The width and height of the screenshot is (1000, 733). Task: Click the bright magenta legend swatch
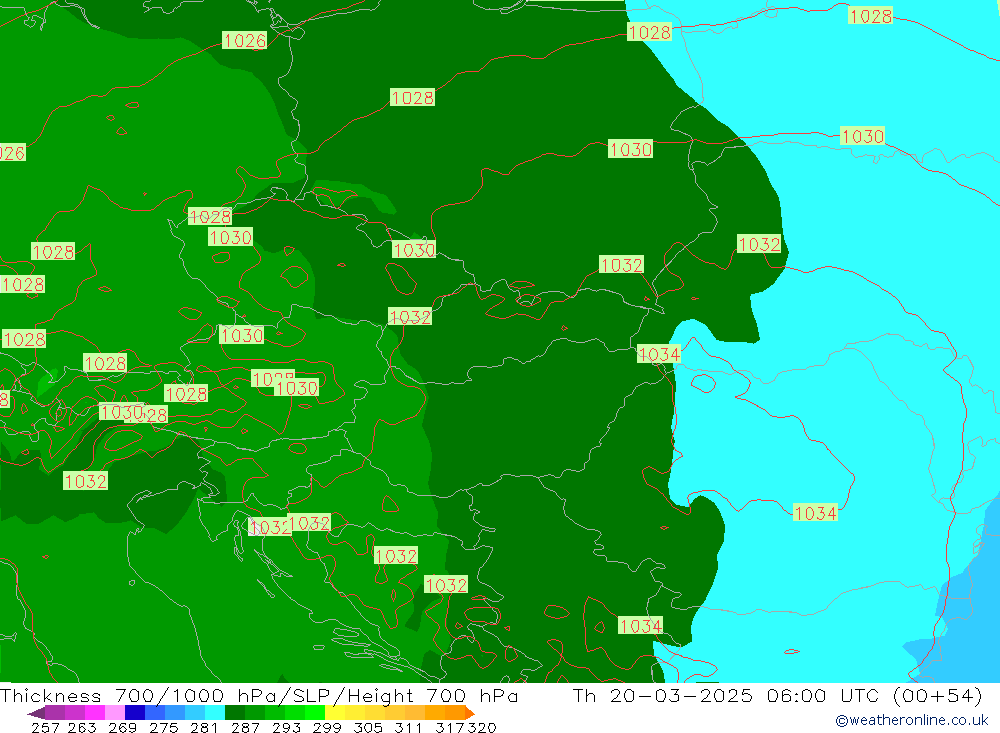point(95,713)
